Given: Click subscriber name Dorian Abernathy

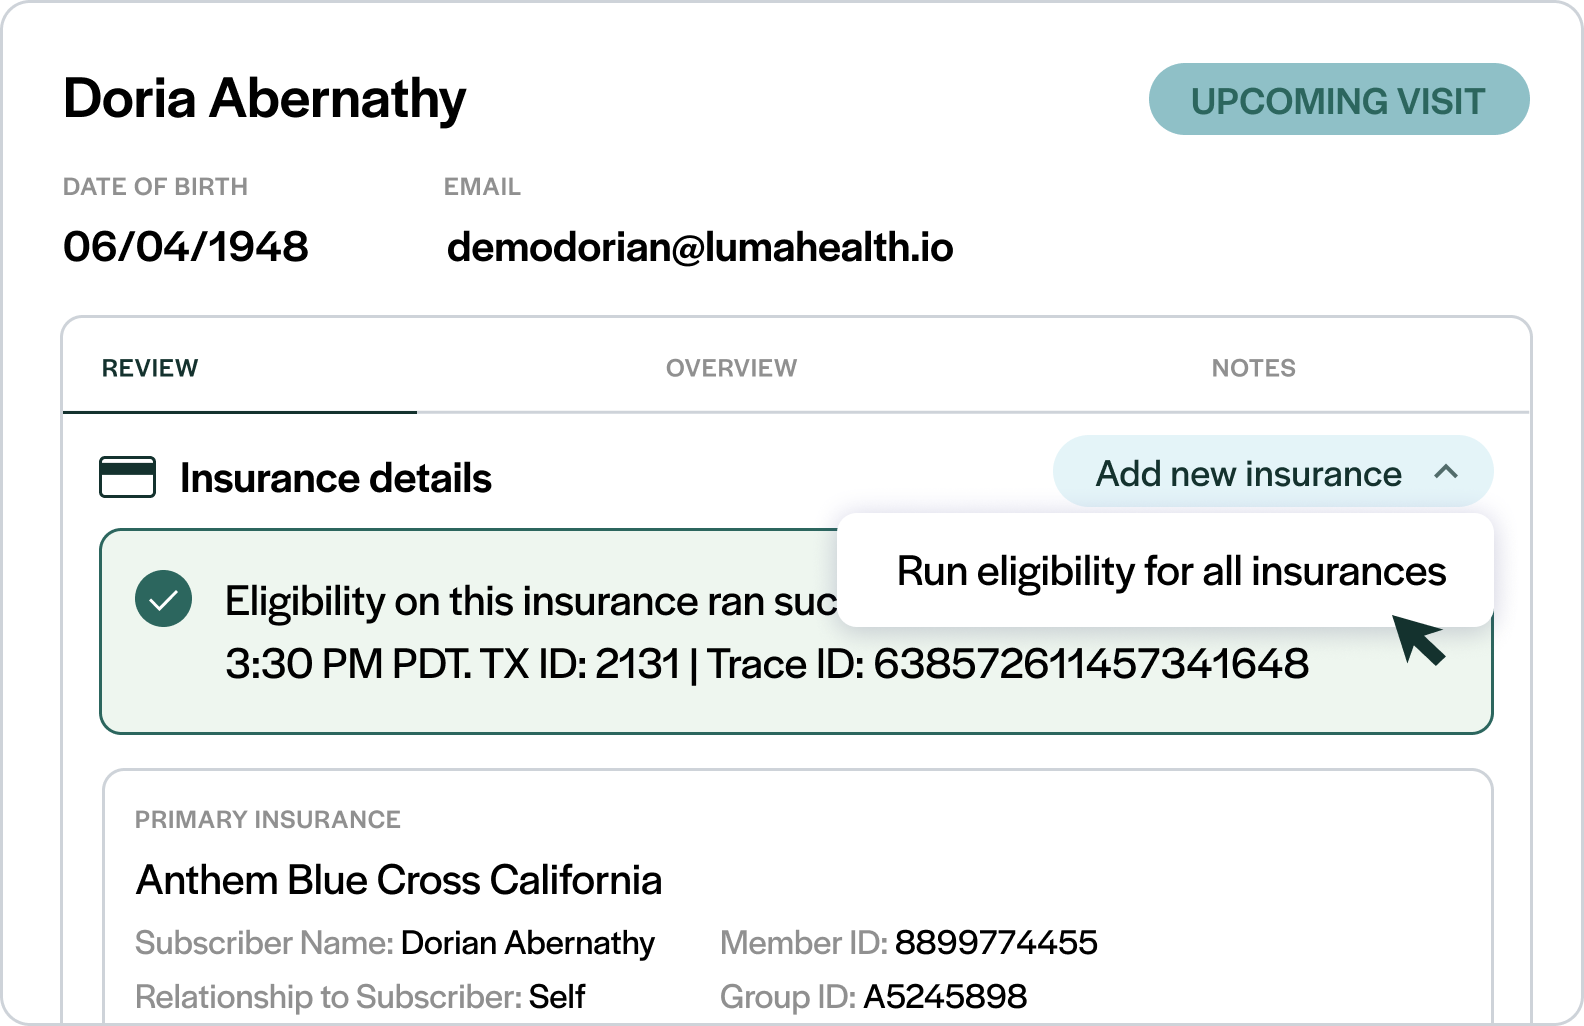Looking at the screenshot, I should click(x=528, y=943).
